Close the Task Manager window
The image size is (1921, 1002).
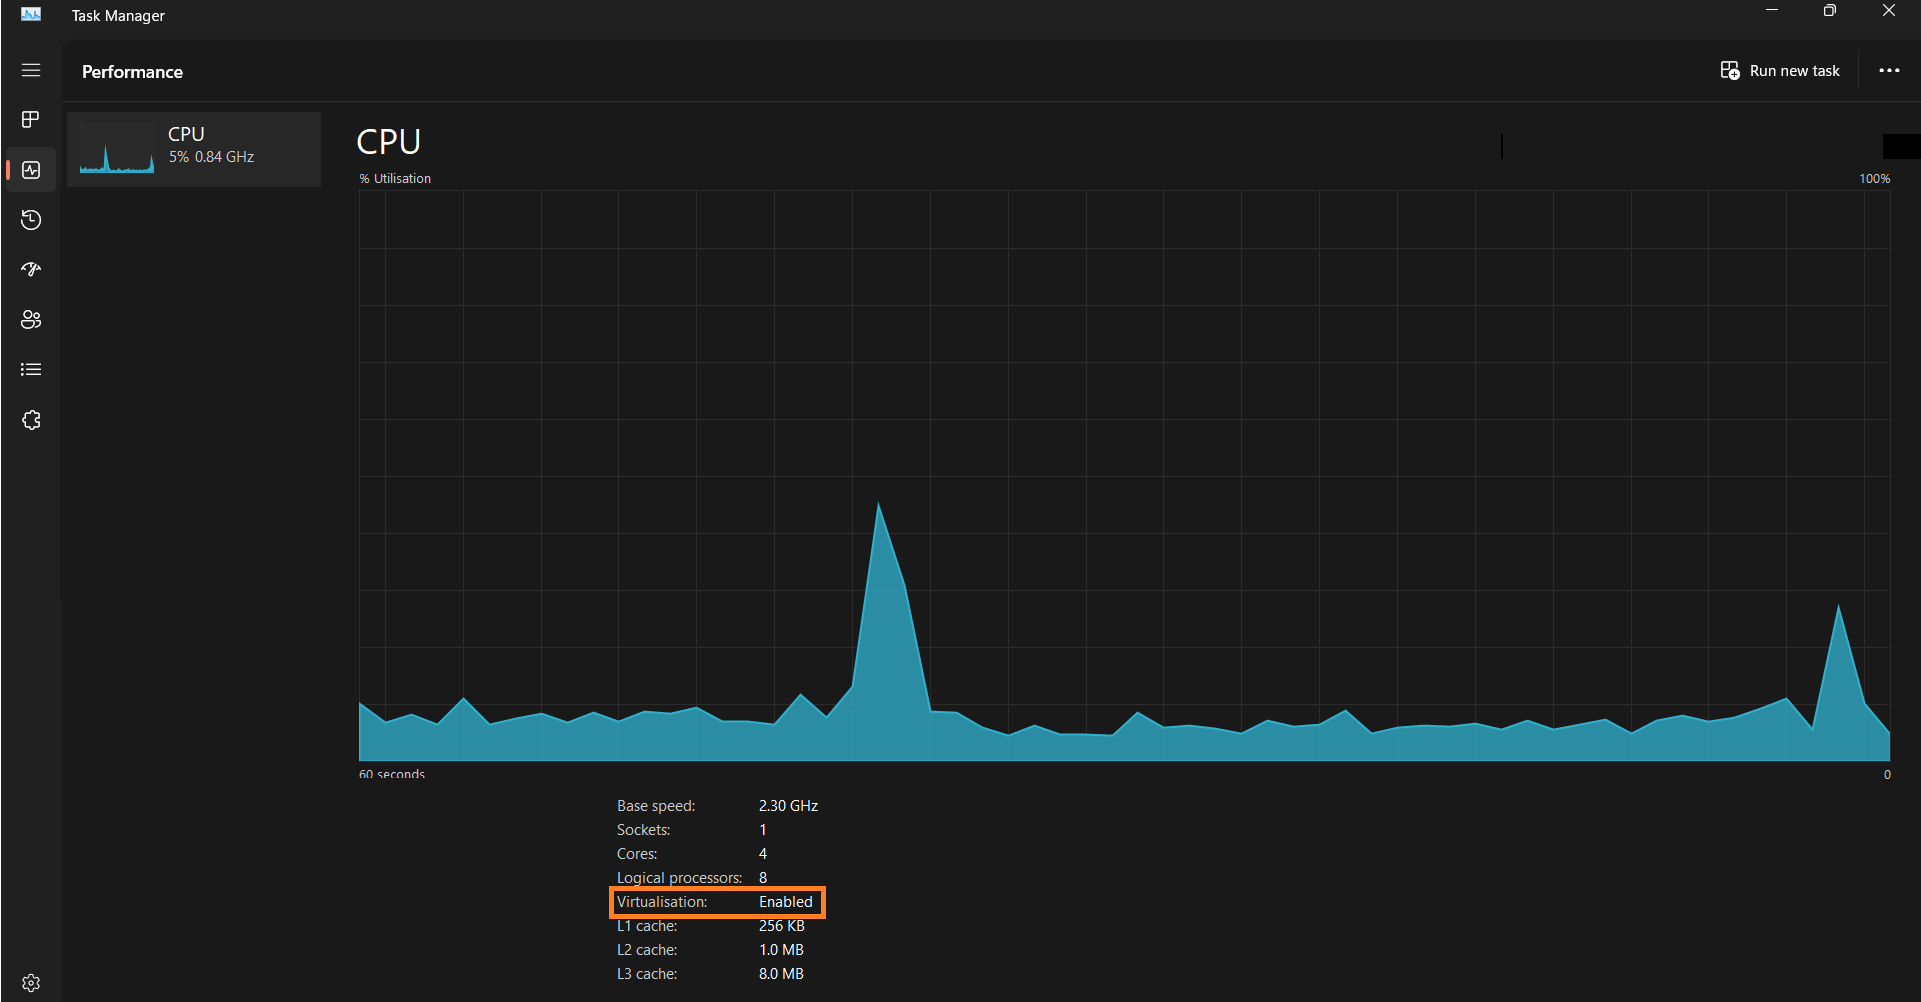click(x=1888, y=11)
